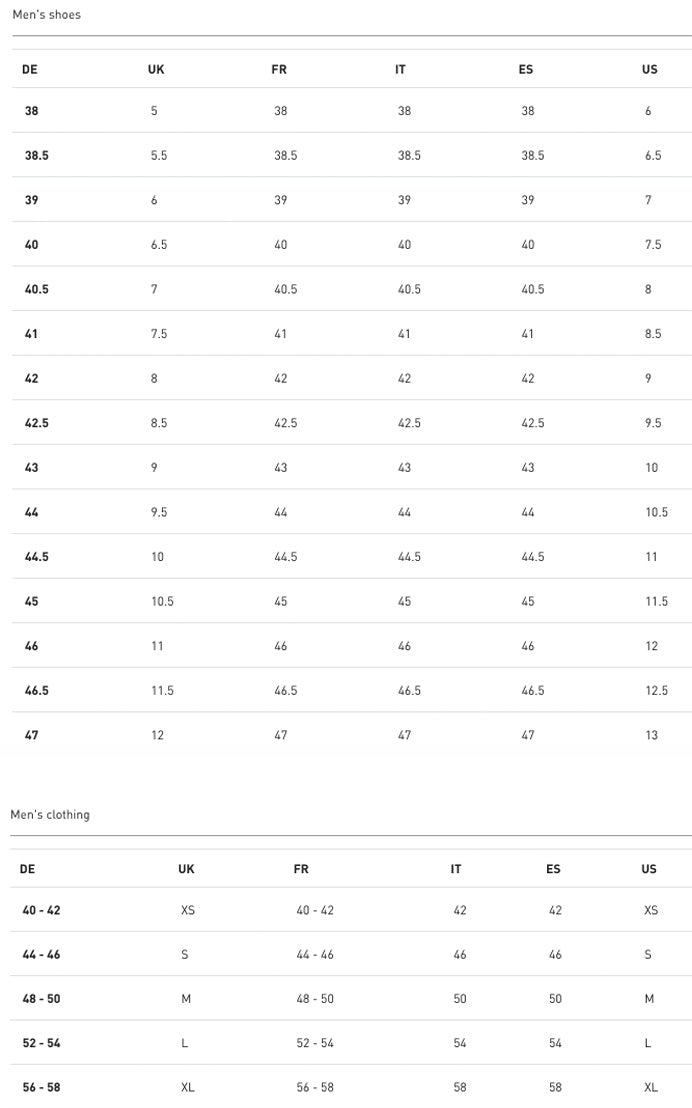
Task: Click DE shoe size 47 row label
Action: tap(32, 735)
